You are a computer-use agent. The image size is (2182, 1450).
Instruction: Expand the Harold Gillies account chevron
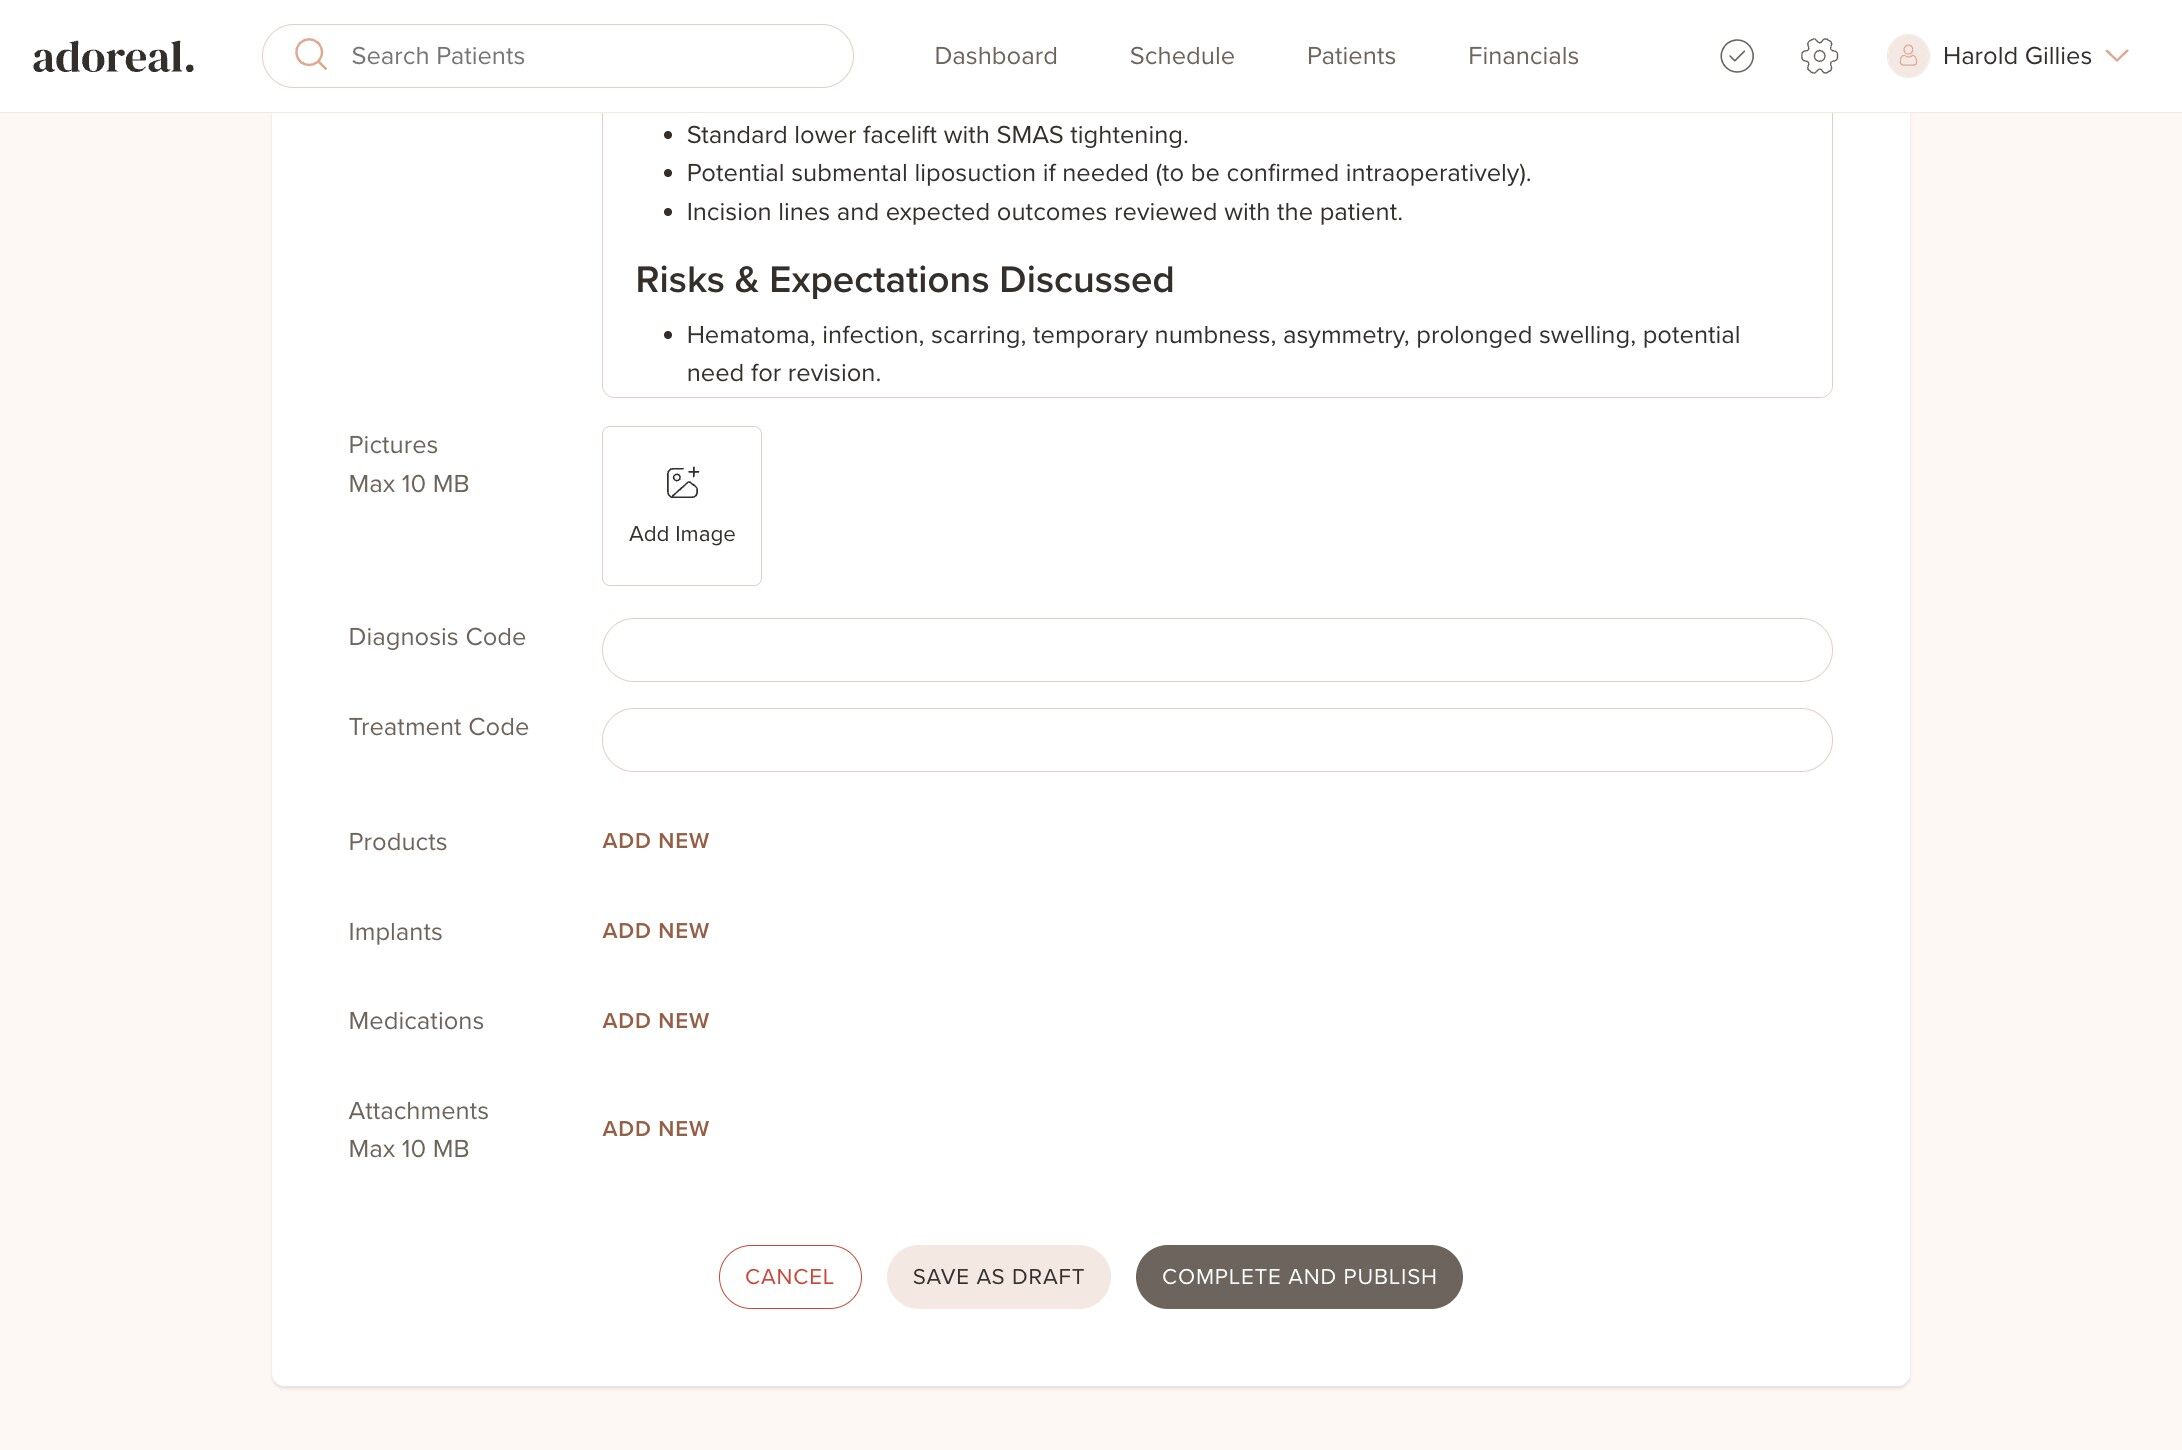(x=2117, y=56)
